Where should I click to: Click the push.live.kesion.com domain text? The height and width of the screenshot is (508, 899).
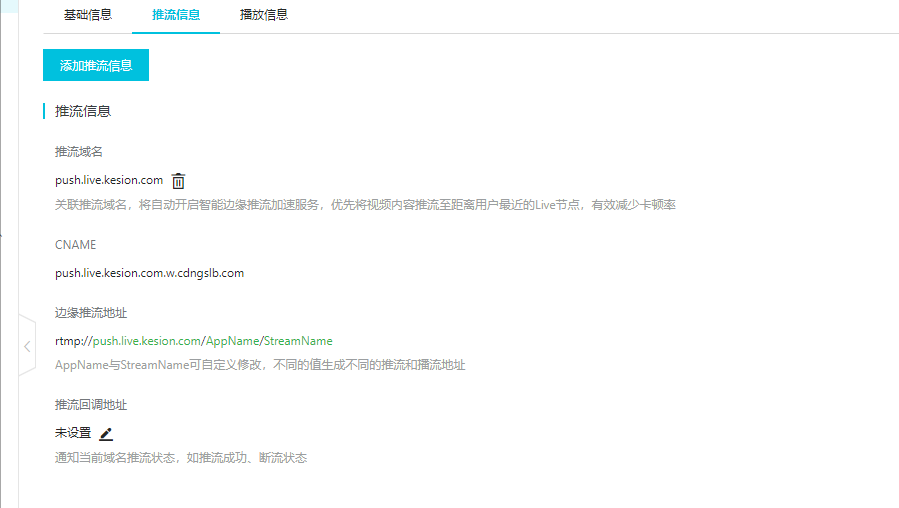(x=109, y=180)
